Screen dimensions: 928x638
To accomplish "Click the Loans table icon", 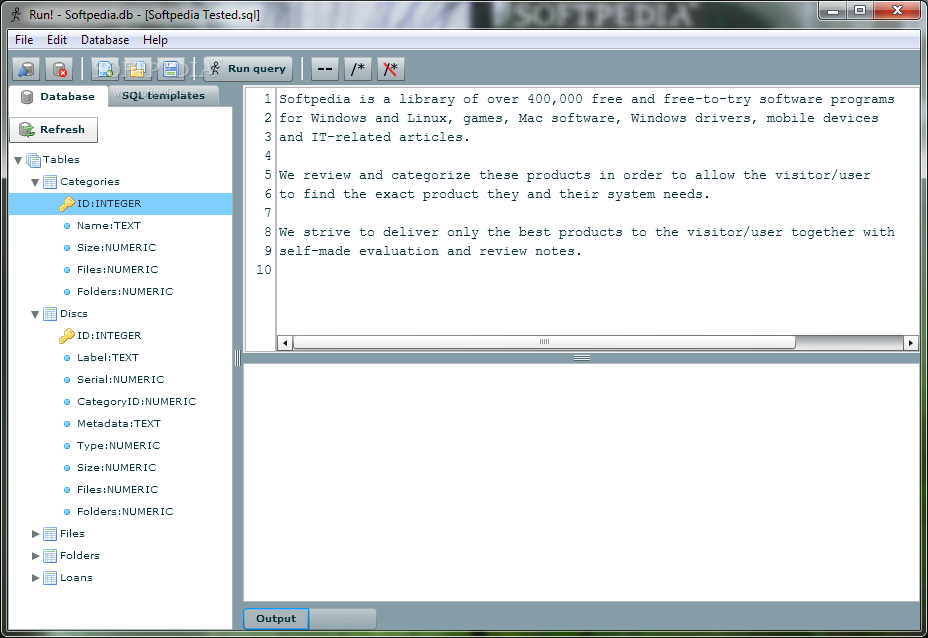I will pos(50,578).
